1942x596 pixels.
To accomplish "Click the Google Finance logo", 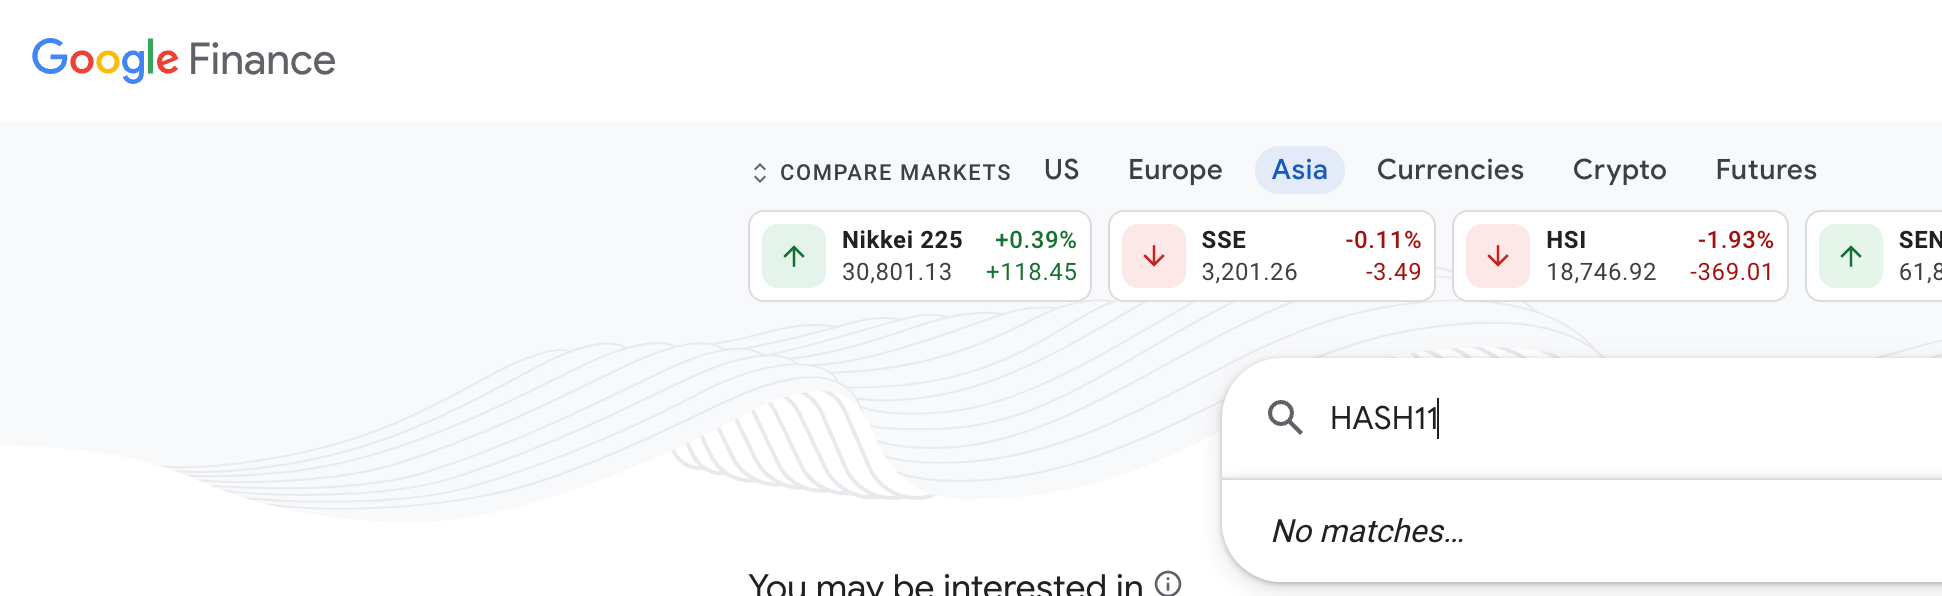I will pos(184,60).
